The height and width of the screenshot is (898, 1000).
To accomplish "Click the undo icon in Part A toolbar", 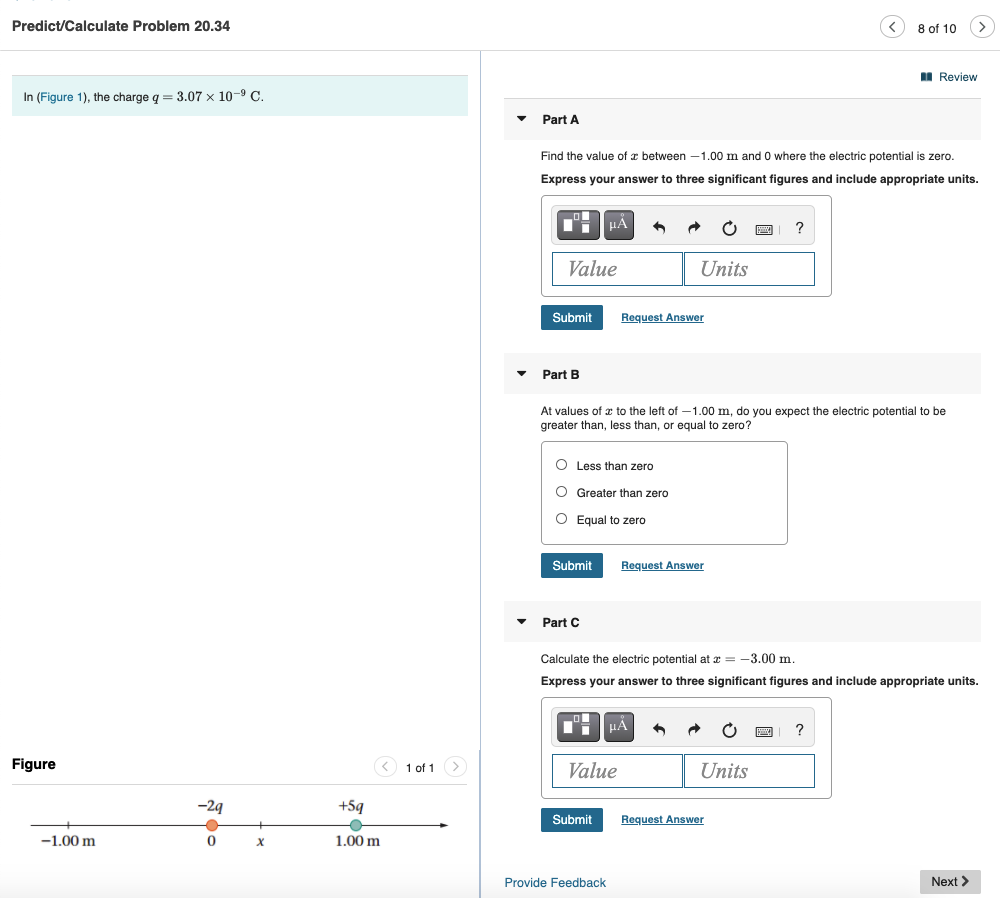I will pos(659,225).
